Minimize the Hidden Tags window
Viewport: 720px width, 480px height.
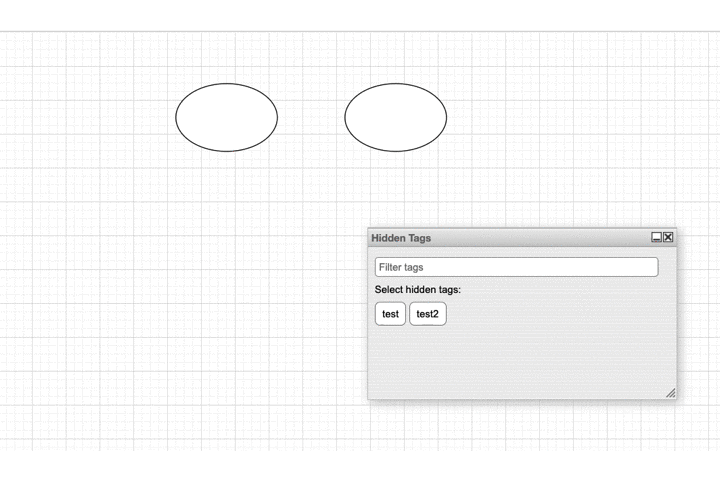pyautogui.click(x=656, y=237)
